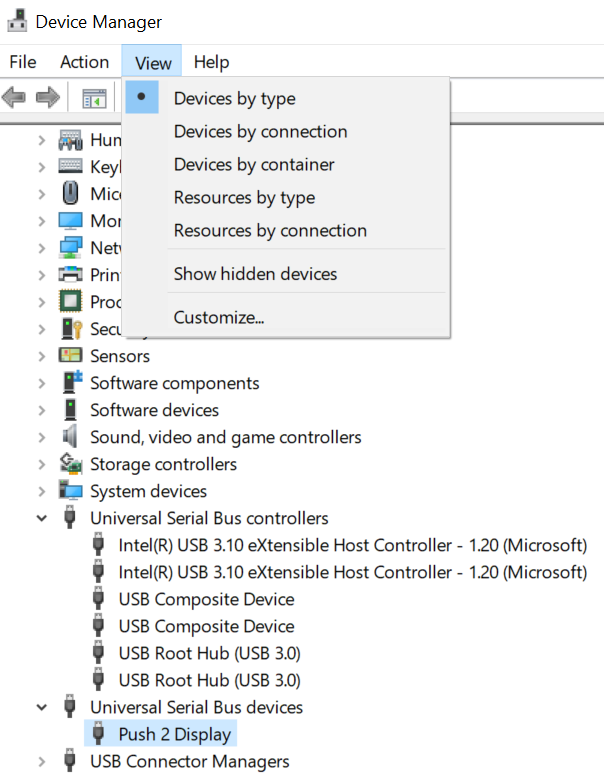Open the Help menu

pyautogui.click(x=211, y=62)
